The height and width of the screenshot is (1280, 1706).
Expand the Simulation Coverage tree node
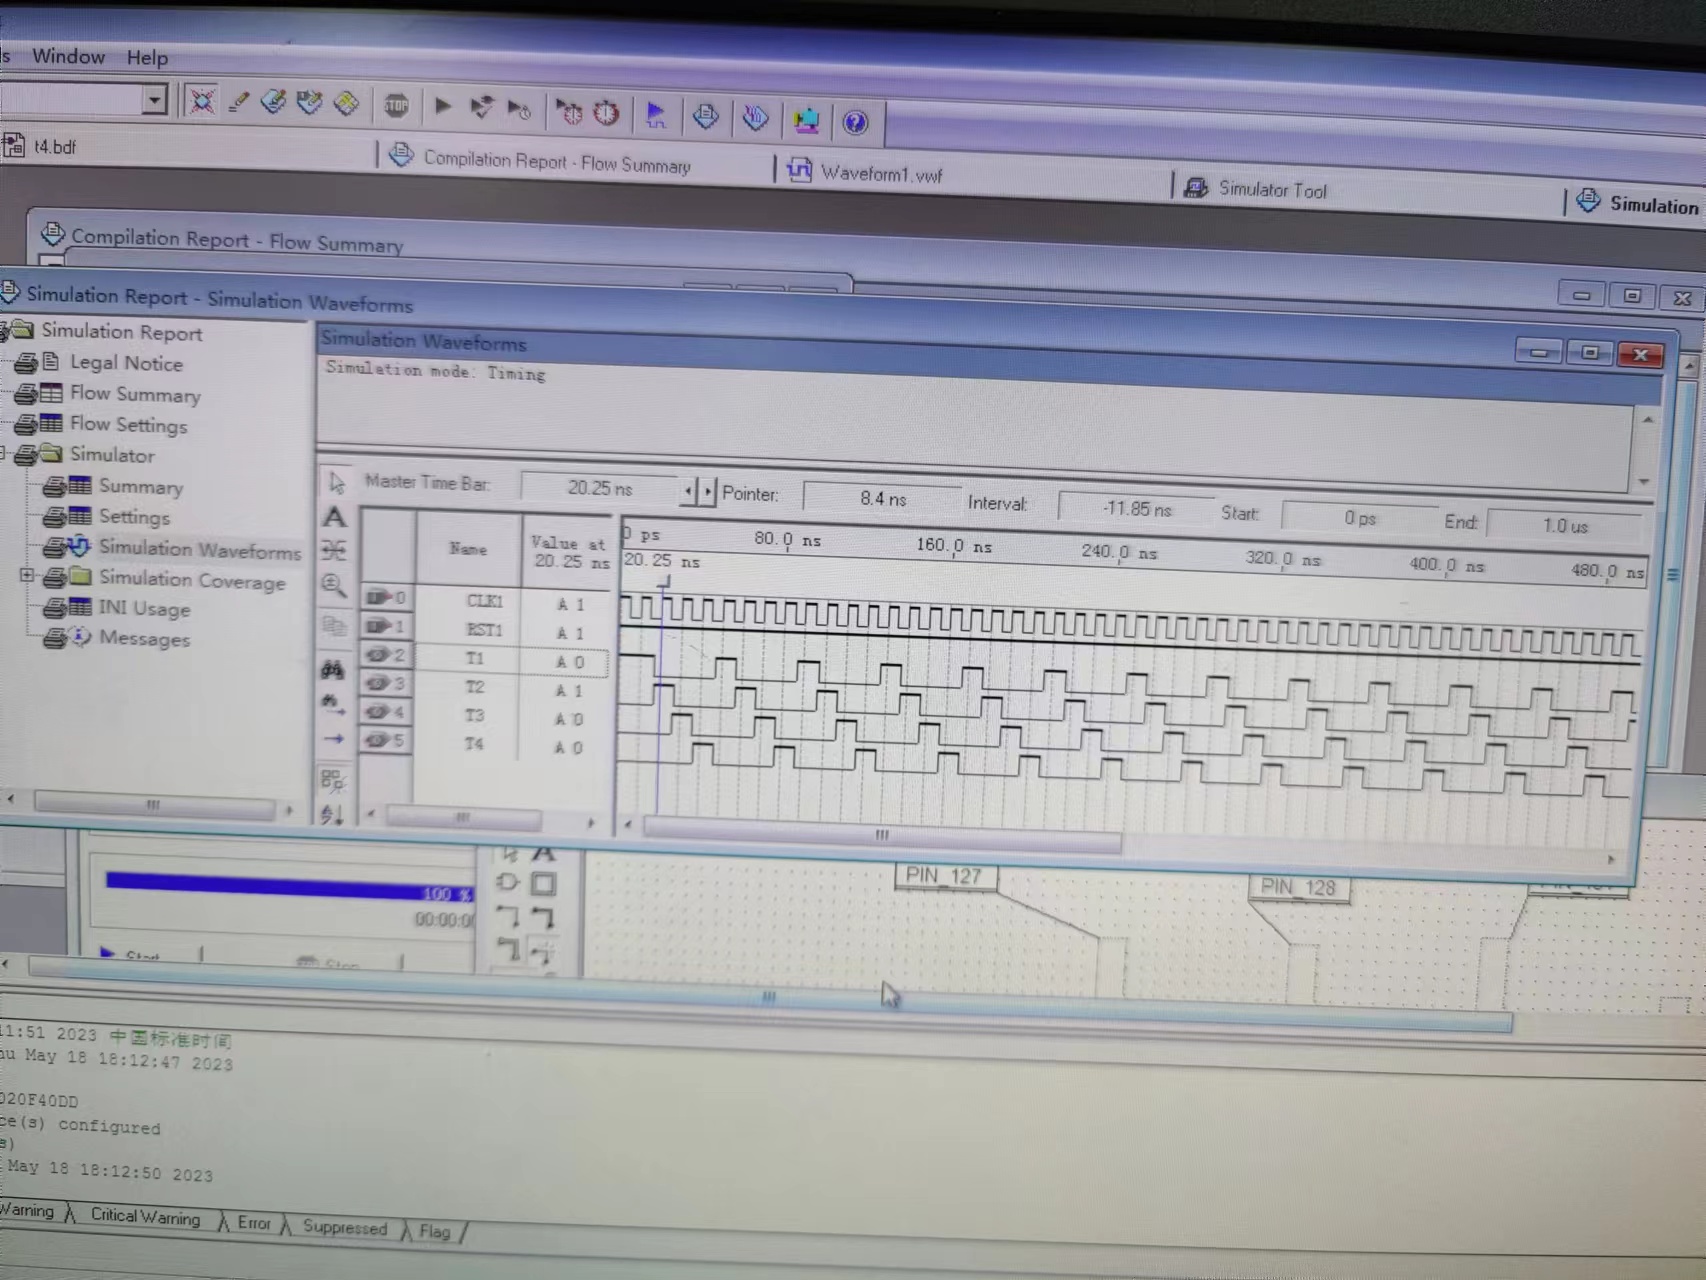point(27,576)
